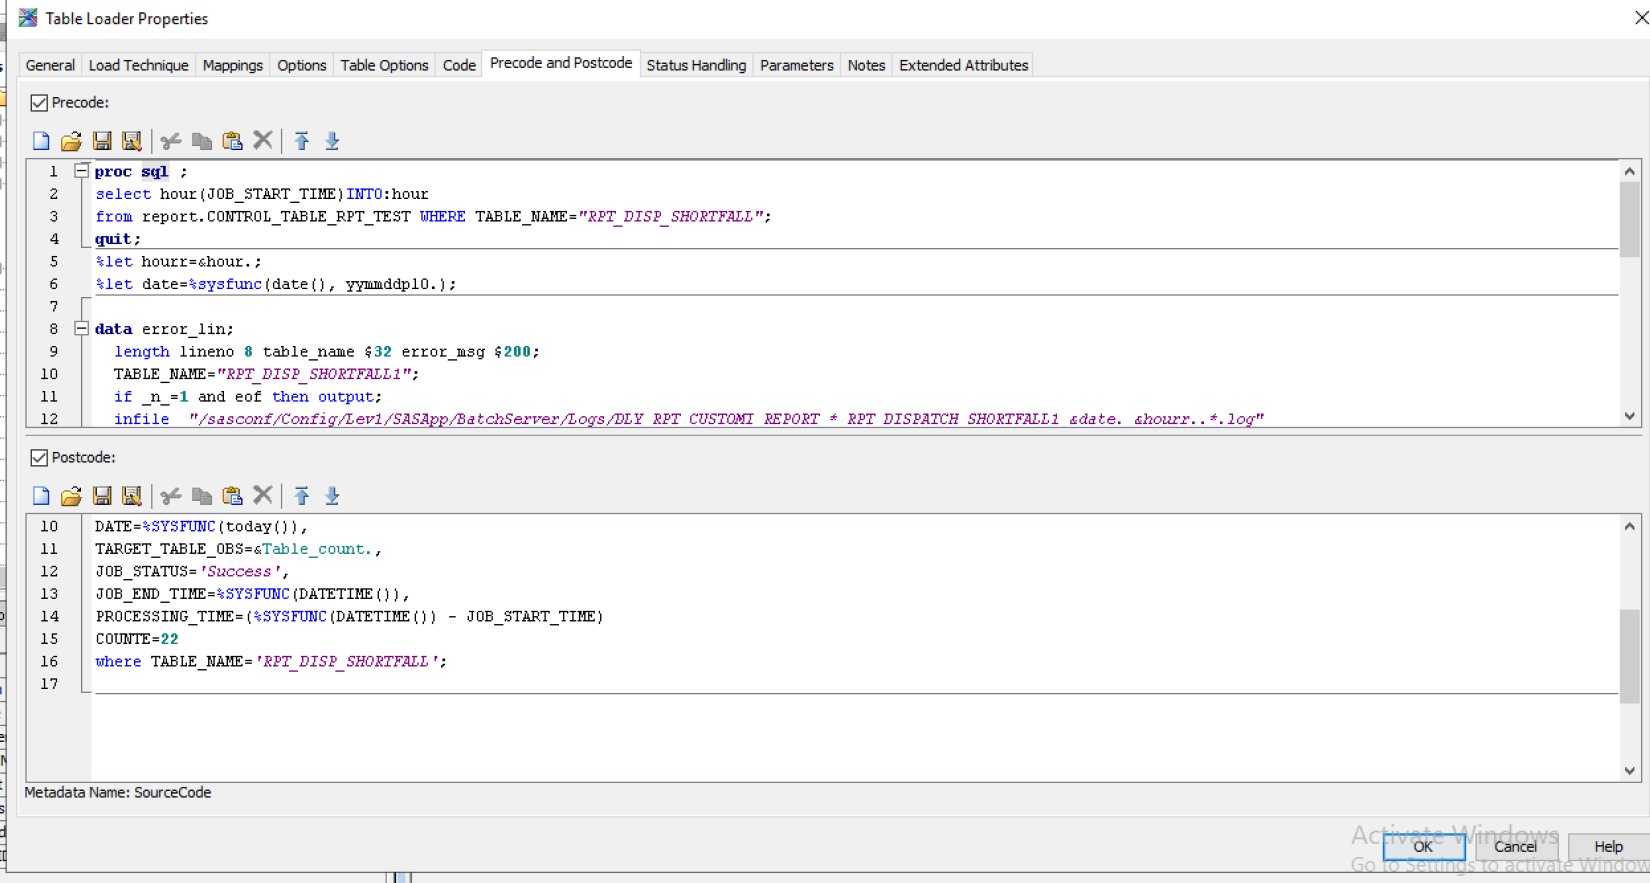Click Save icon in Precode toolbar
The image size is (1650, 883).
click(x=102, y=141)
